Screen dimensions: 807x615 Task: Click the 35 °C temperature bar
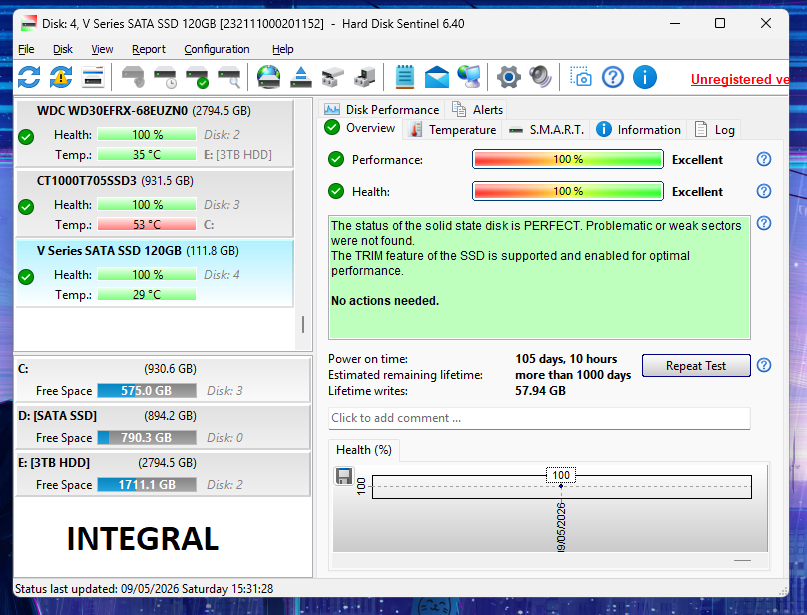(x=147, y=154)
